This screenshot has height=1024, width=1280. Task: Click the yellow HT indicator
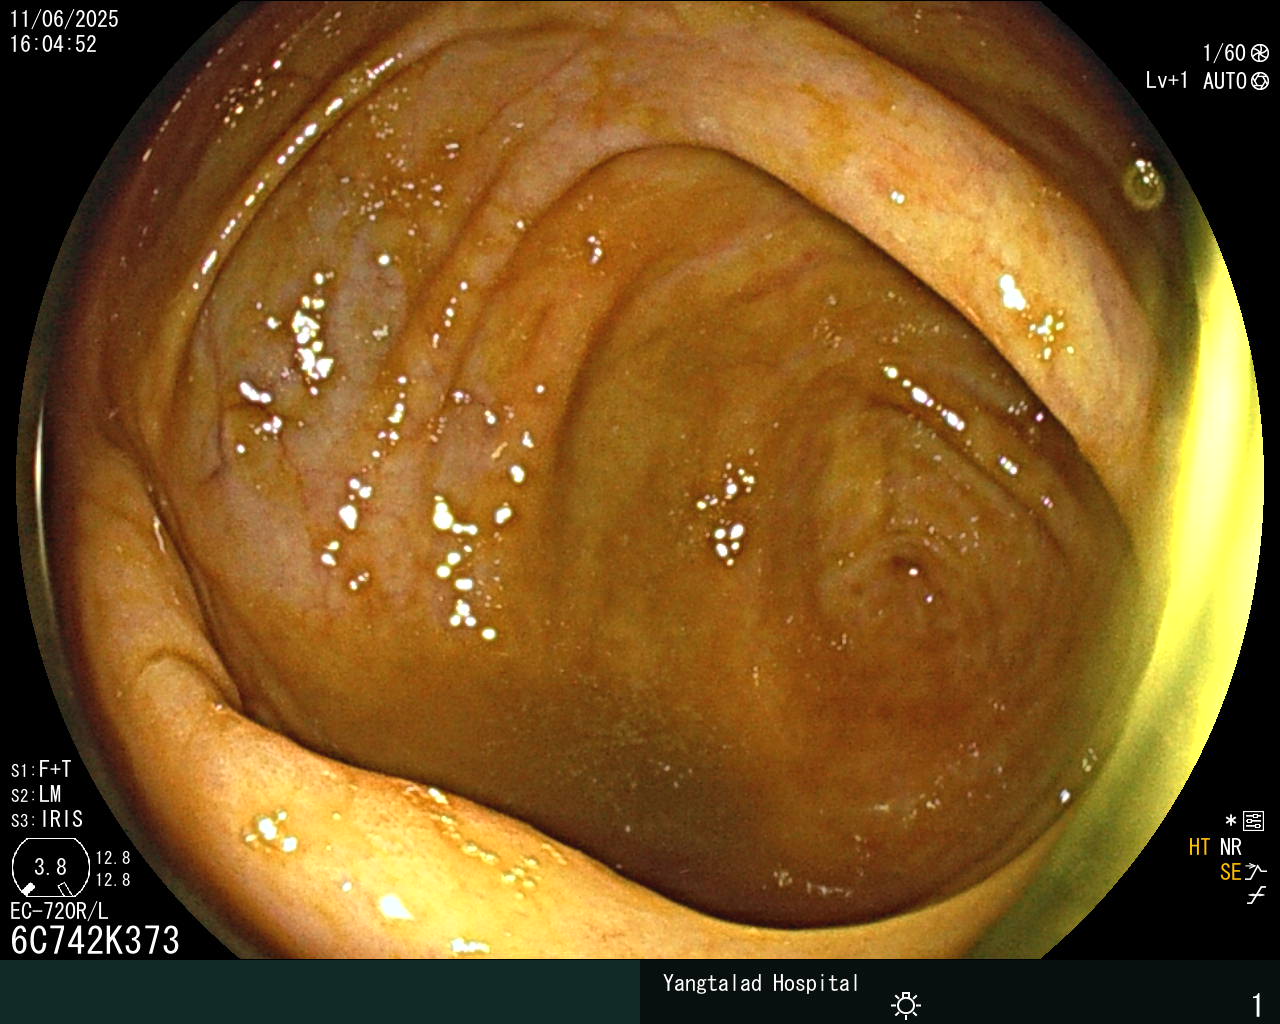(1200, 848)
